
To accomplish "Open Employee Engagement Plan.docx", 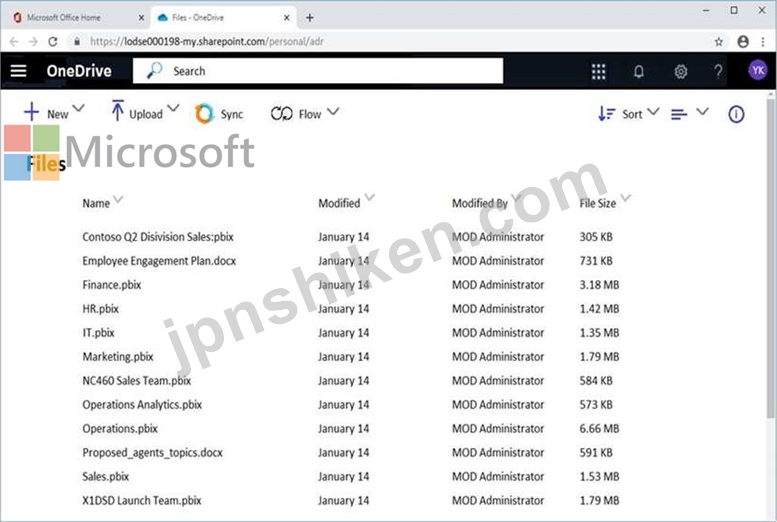I will (x=159, y=261).
